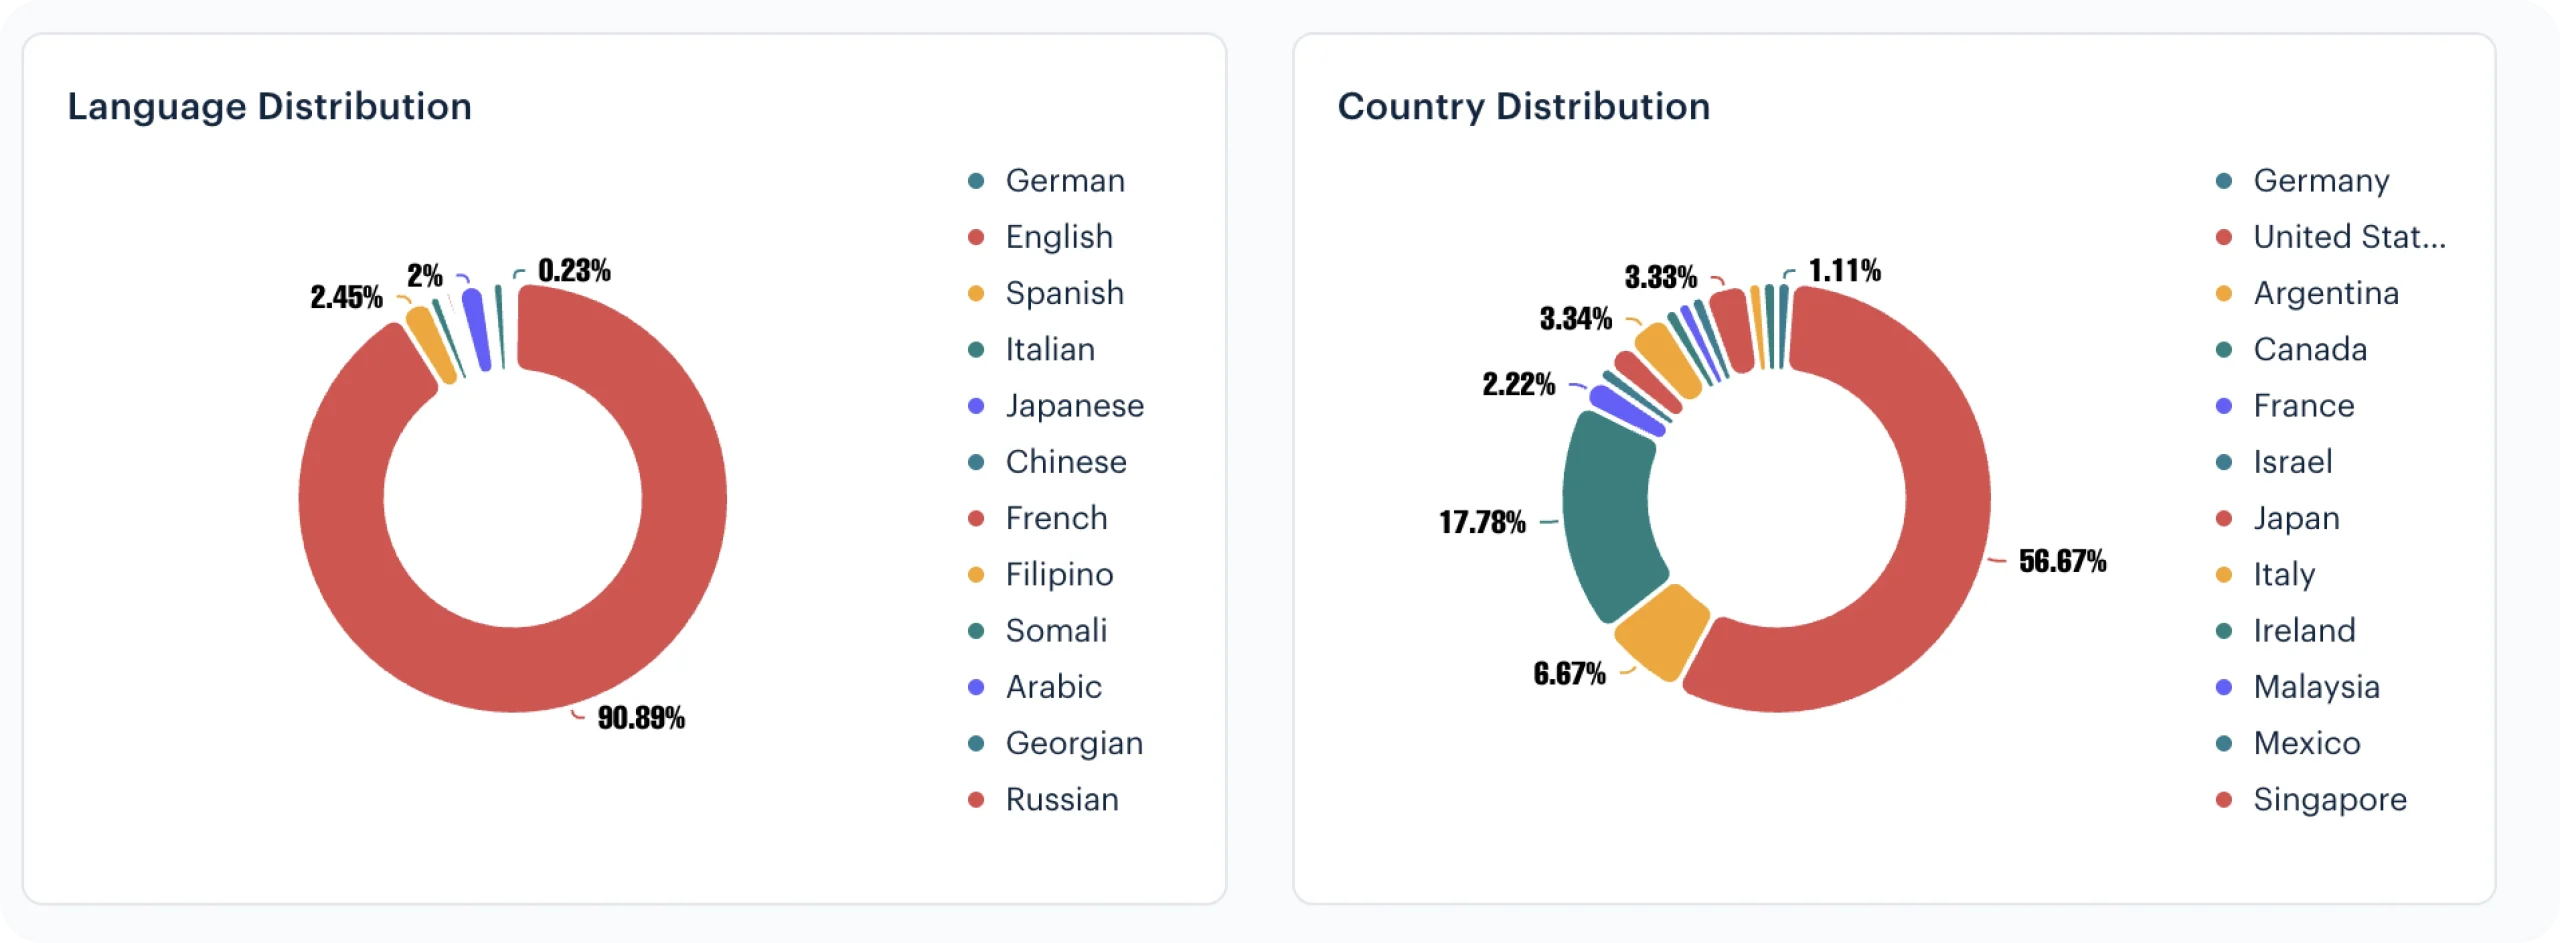Click the Israel legend entry

click(2292, 462)
